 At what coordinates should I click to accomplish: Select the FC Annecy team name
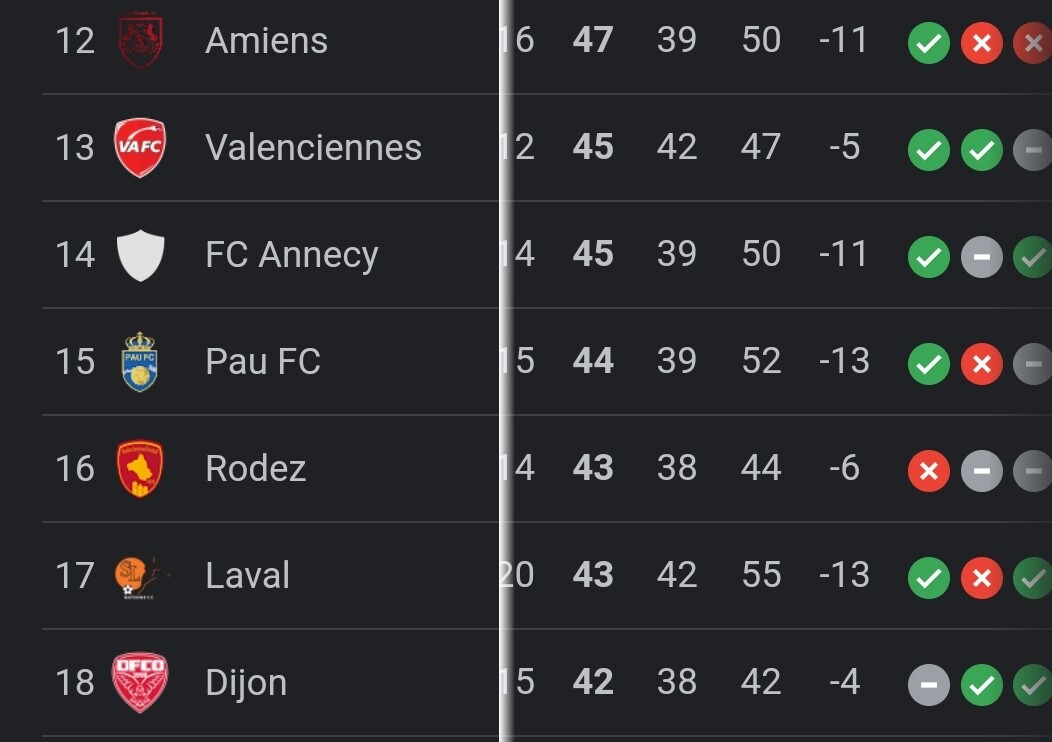[x=292, y=255]
